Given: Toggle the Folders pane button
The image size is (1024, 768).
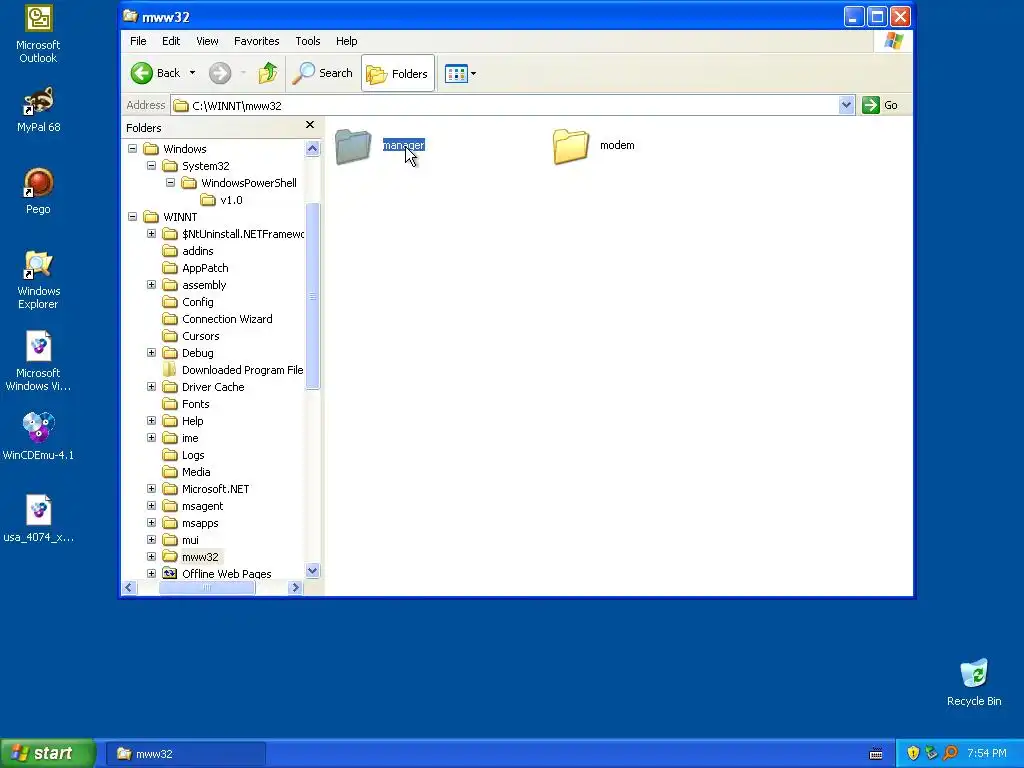Looking at the screenshot, I should 398,73.
